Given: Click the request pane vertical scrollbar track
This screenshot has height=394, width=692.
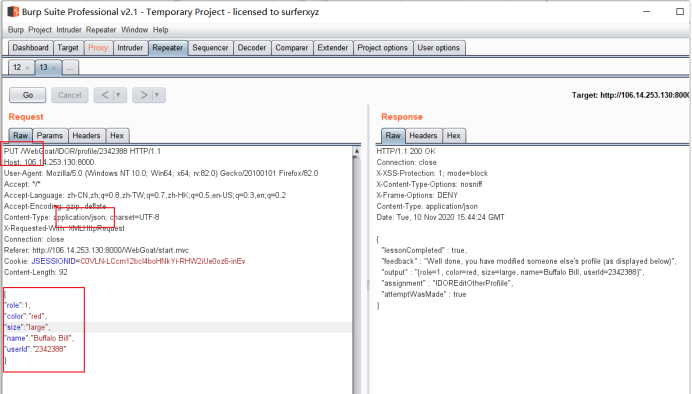Looking at the screenshot, I should [x=357, y=274].
